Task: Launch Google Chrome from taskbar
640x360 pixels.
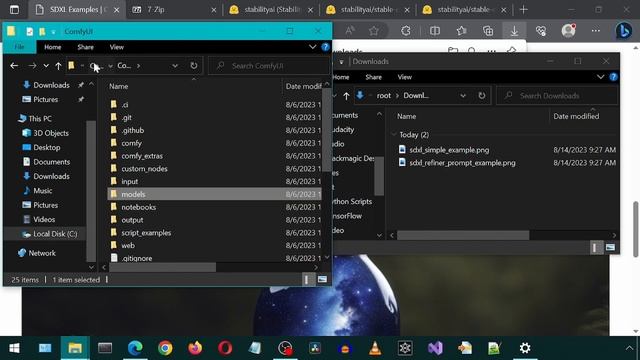Action: pos(165,348)
